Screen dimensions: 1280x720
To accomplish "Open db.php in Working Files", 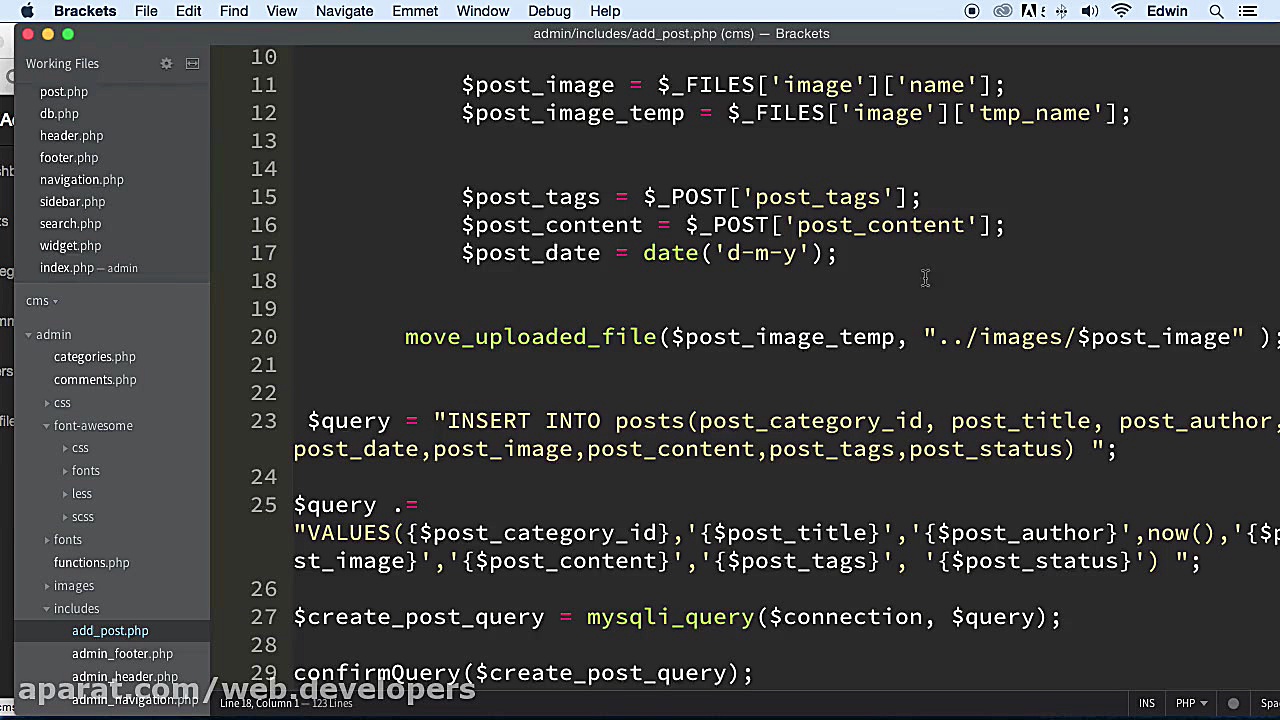I will 59,114.
